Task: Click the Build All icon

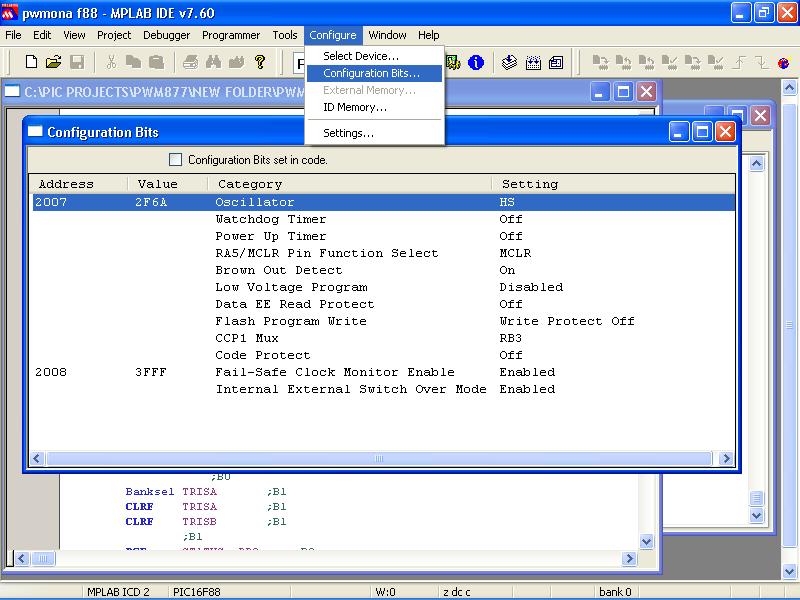Action: tap(533, 62)
